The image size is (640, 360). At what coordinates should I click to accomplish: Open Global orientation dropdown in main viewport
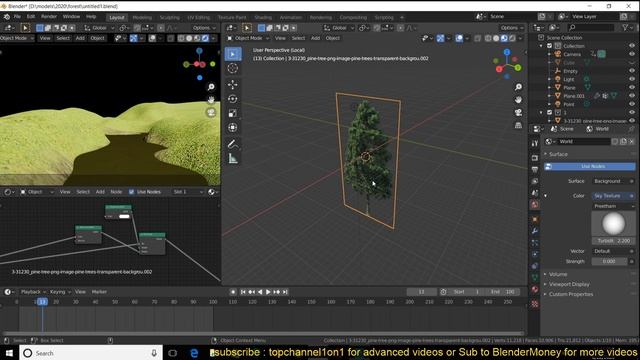pos(340,28)
